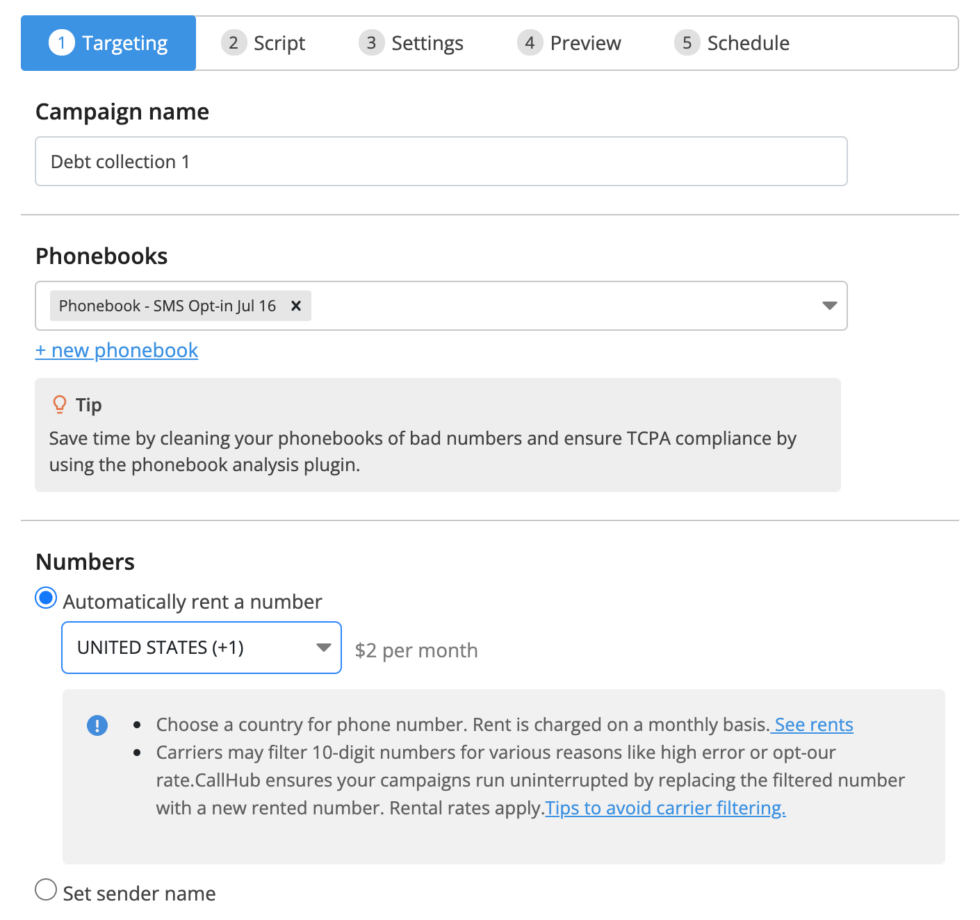The height and width of the screenshot is (920, 980).
Task: Open the UNITED STATES (+1) country dropdown
Action: pyautogui.click(x=201, y=648)
